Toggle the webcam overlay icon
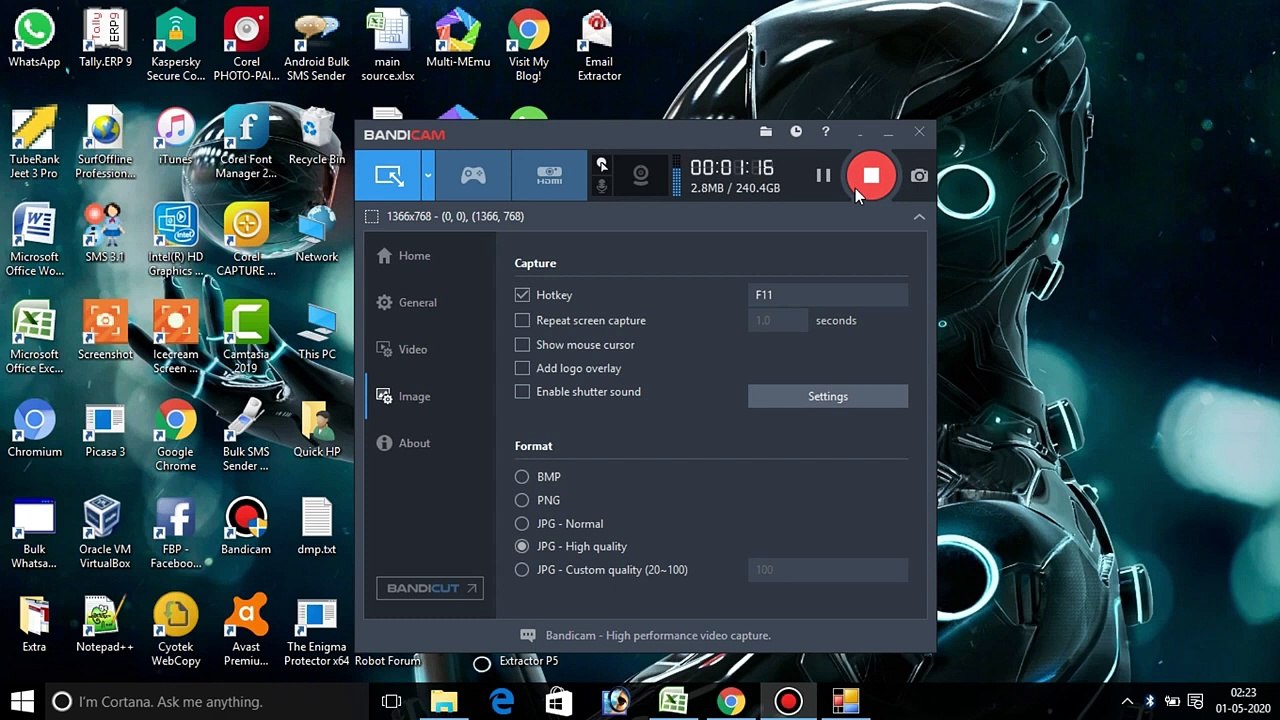This screenshot has width=1280, height=720. pos(641,176)
